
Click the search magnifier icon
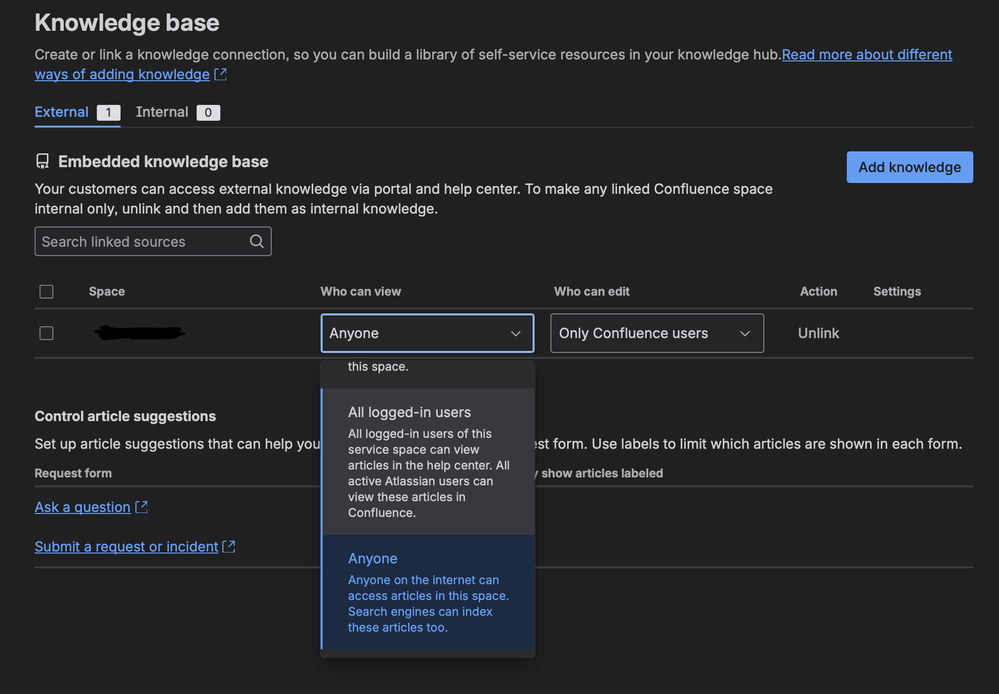[257, 241]
